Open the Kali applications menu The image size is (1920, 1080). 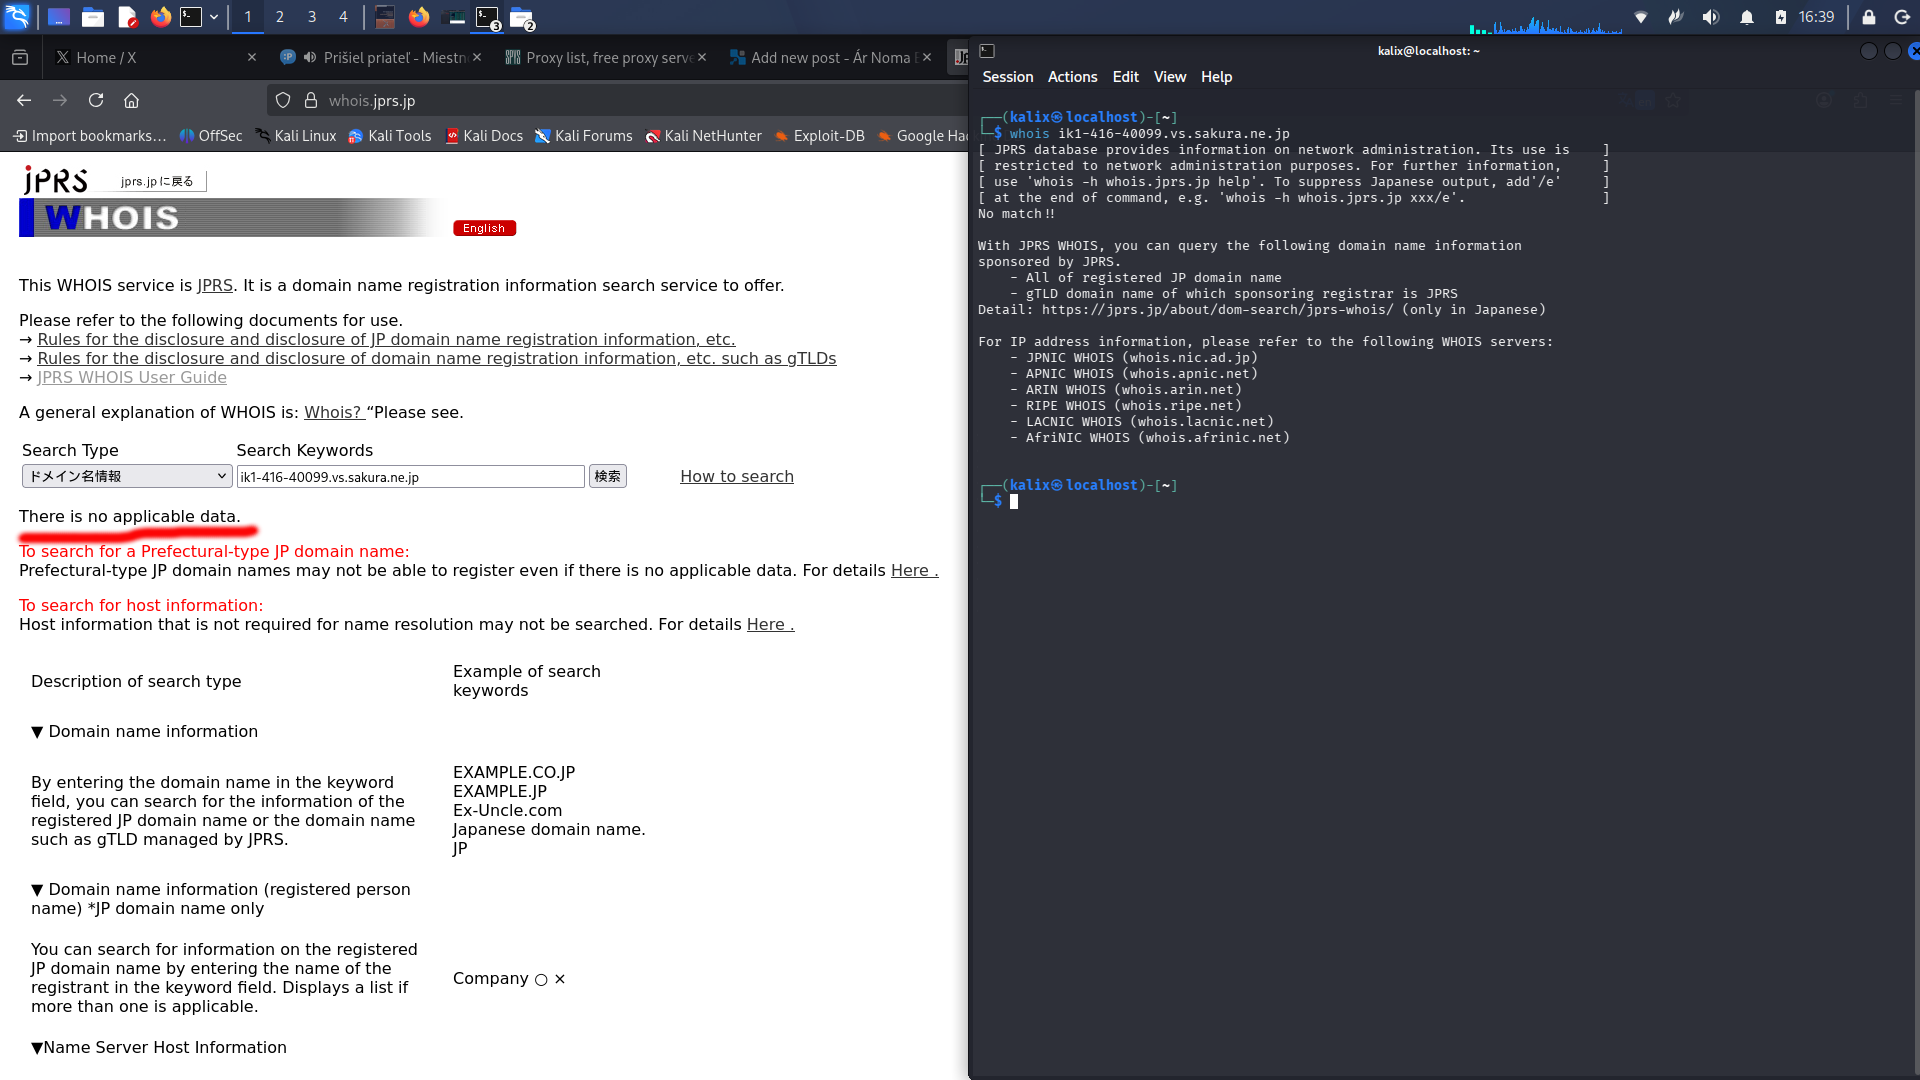(x=17, y=17)
